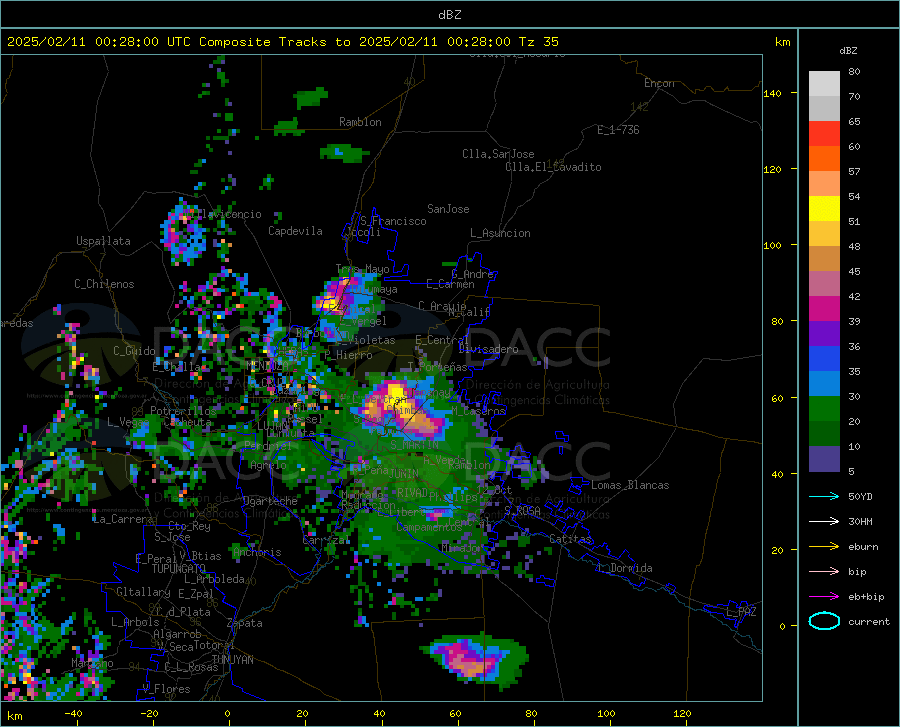Select the yellow eburn arrow symbol
The image size is (900, 727).
[824, 547]
